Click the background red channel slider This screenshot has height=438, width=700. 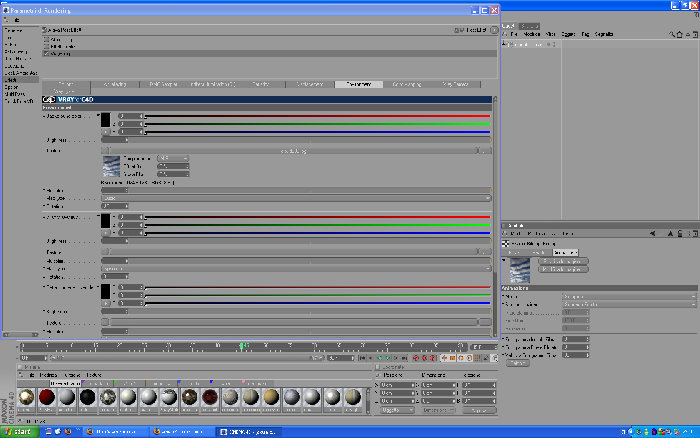(x=317, y=116)
